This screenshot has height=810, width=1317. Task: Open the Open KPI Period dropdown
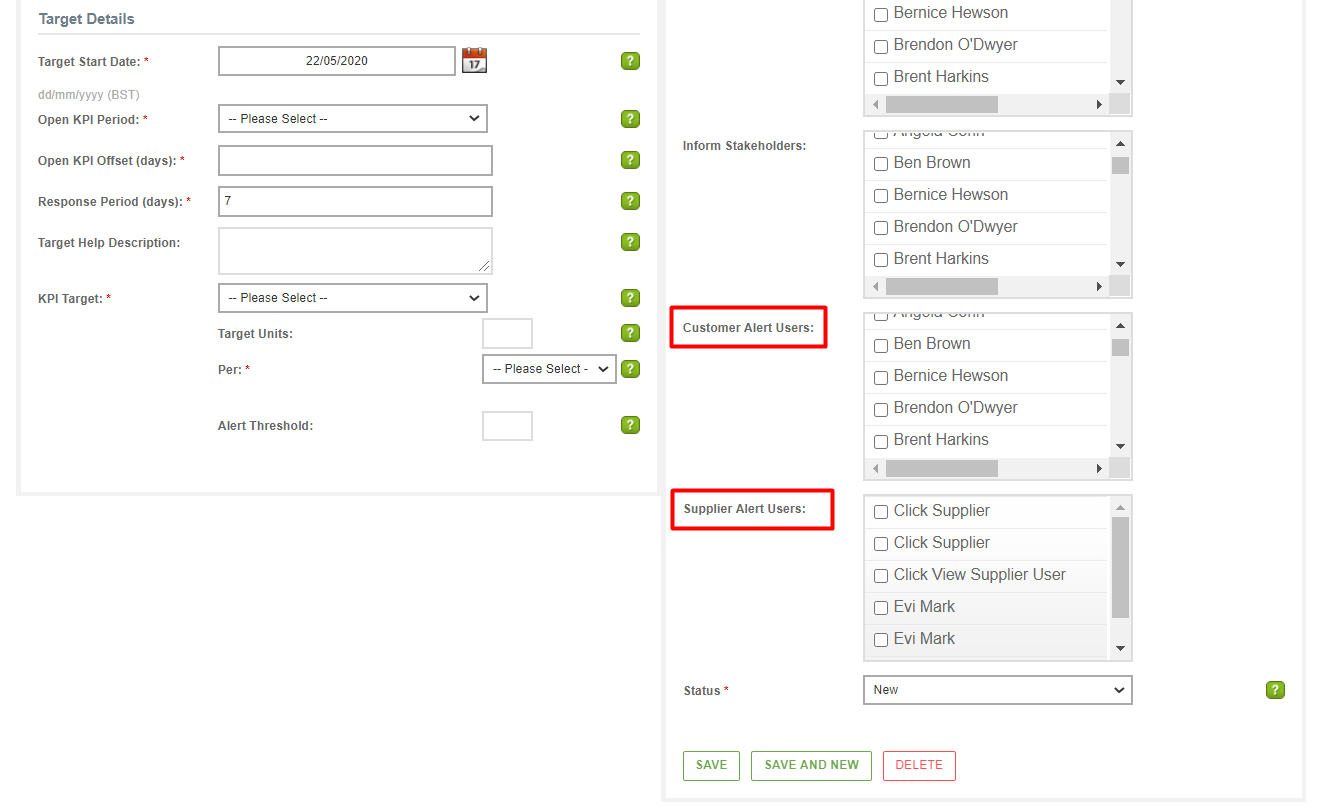point(353,119)
